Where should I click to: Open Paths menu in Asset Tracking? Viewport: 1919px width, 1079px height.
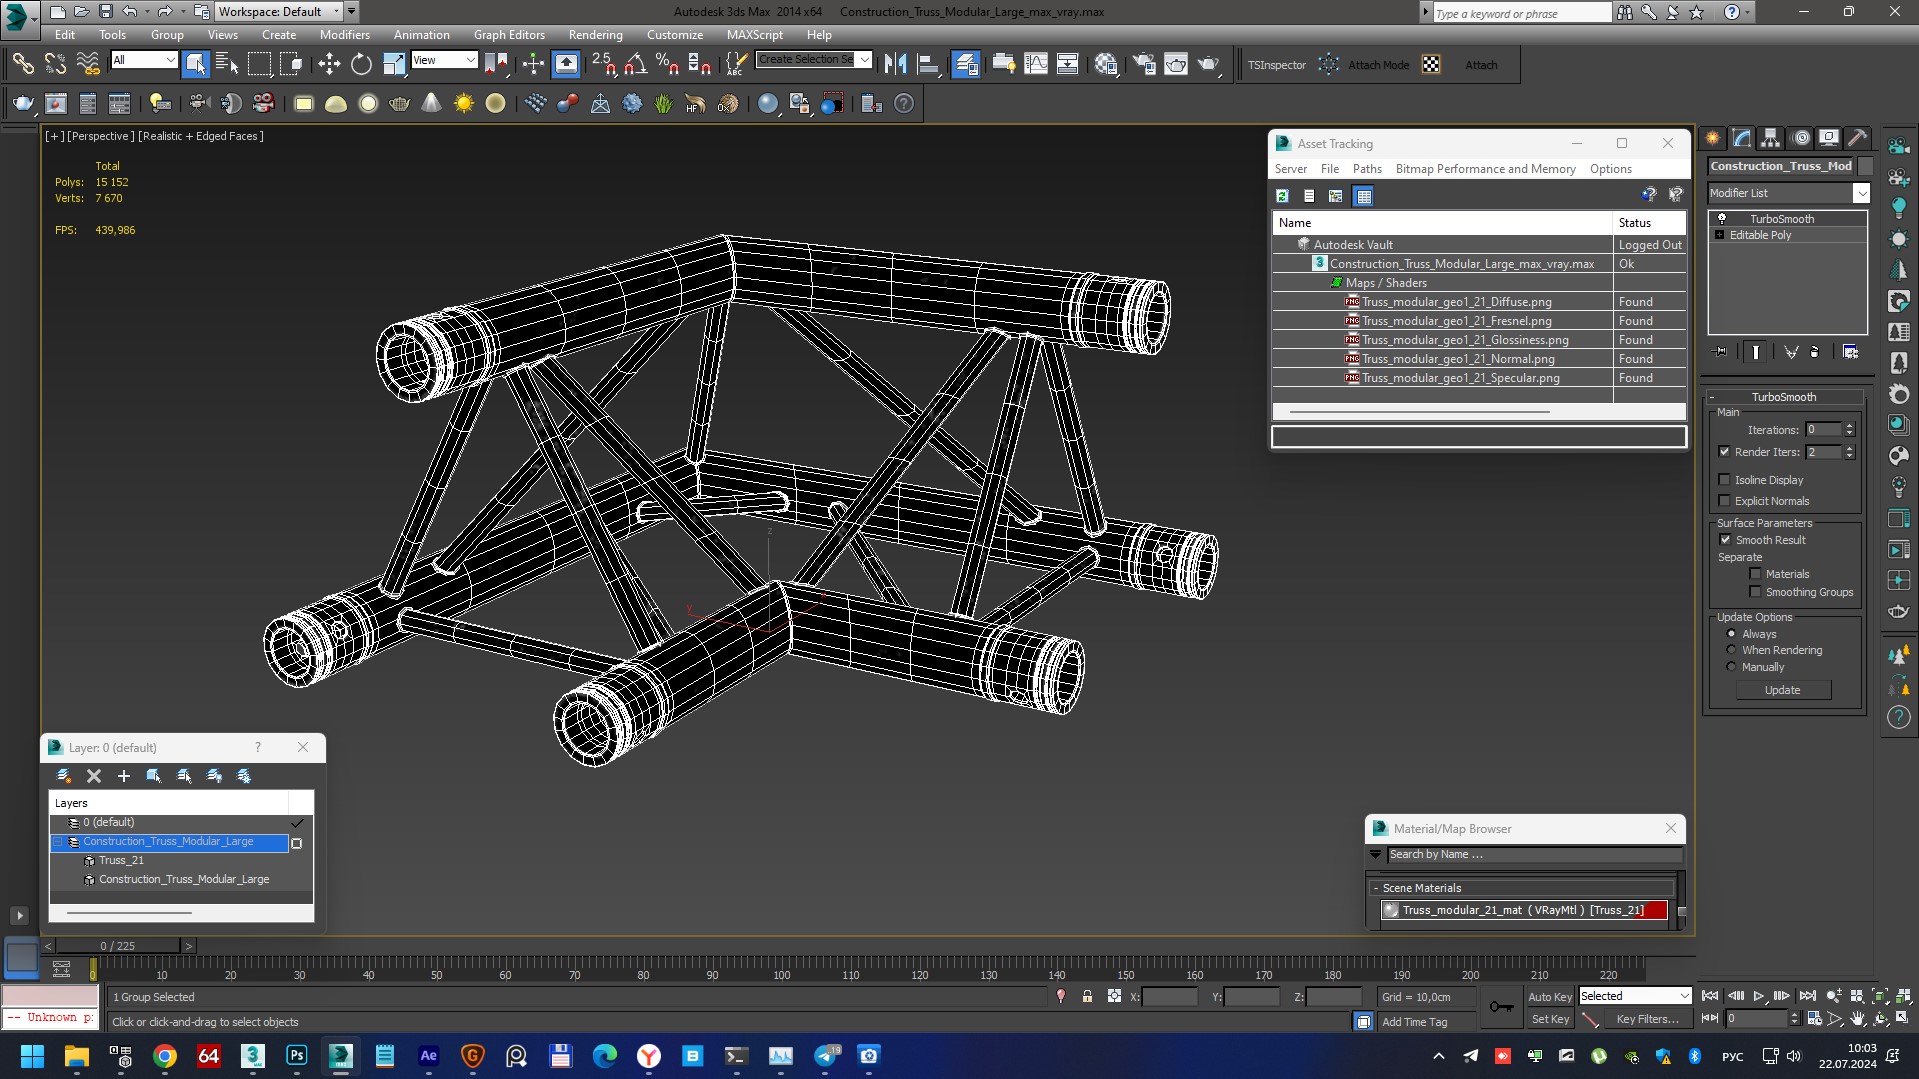[x=1366, y=169]
